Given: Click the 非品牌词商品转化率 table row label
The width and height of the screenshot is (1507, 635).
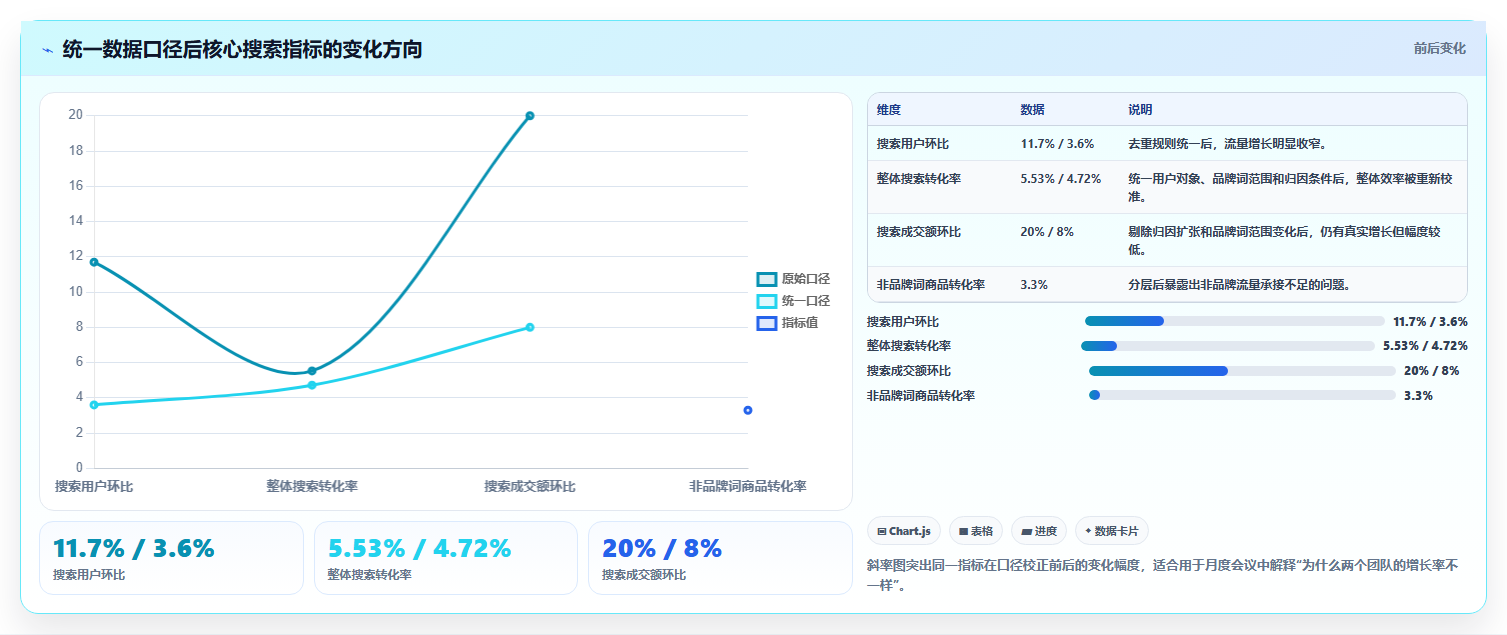Looking at the screenshot, I should click(x=931, y=285).
